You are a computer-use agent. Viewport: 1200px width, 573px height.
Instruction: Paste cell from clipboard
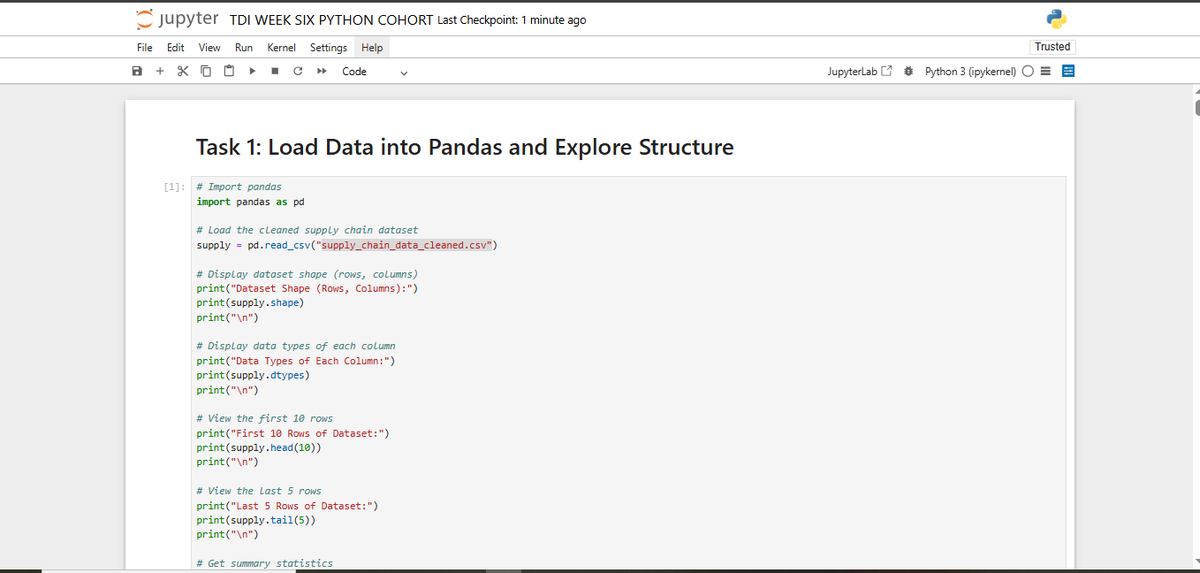pos(229,72)
